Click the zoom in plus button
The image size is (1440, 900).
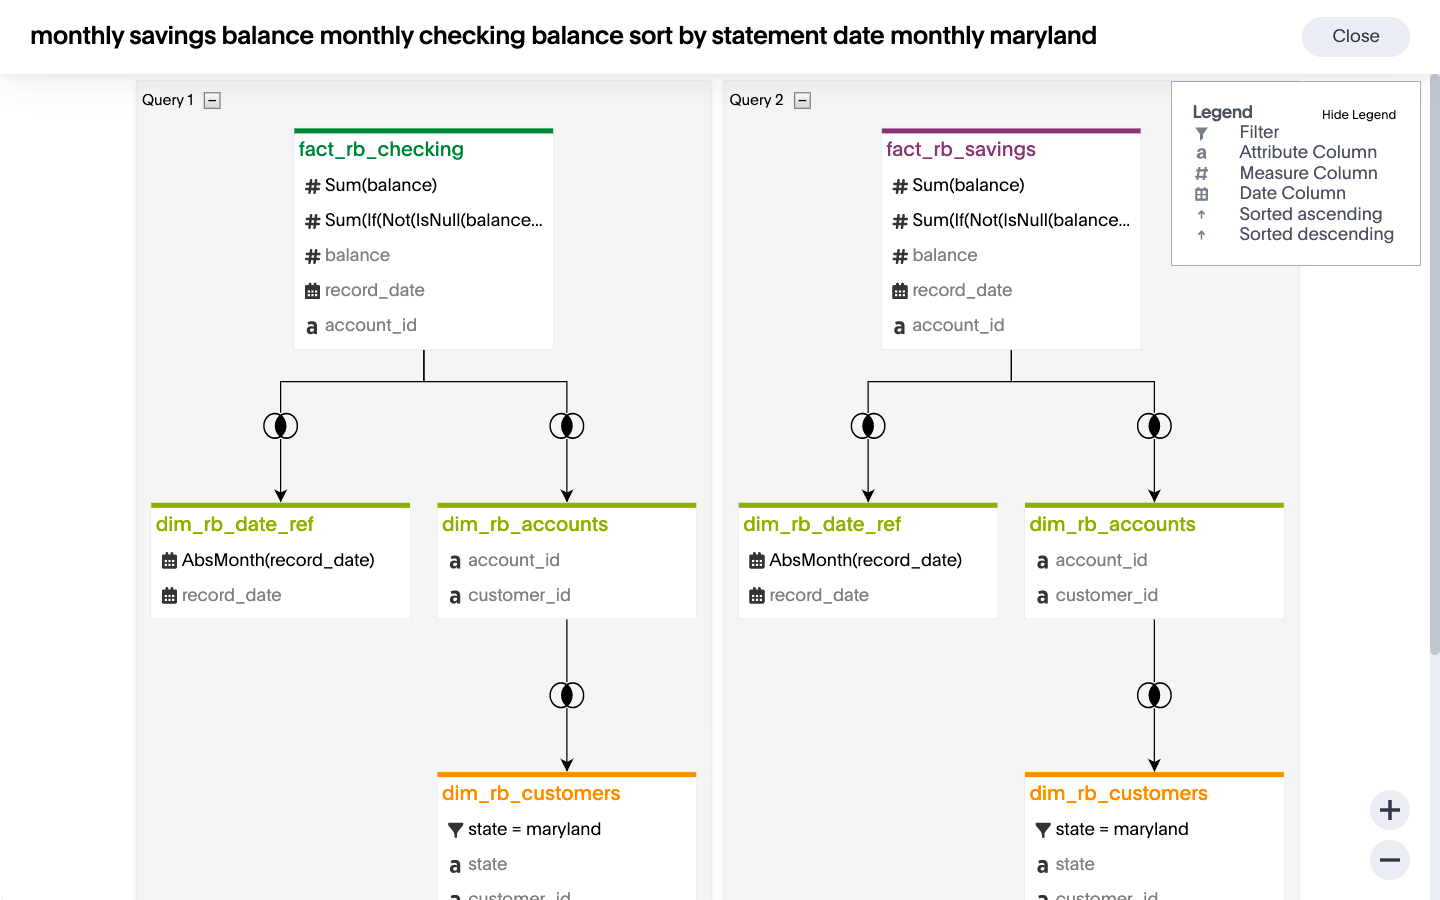pos(1389,810)
